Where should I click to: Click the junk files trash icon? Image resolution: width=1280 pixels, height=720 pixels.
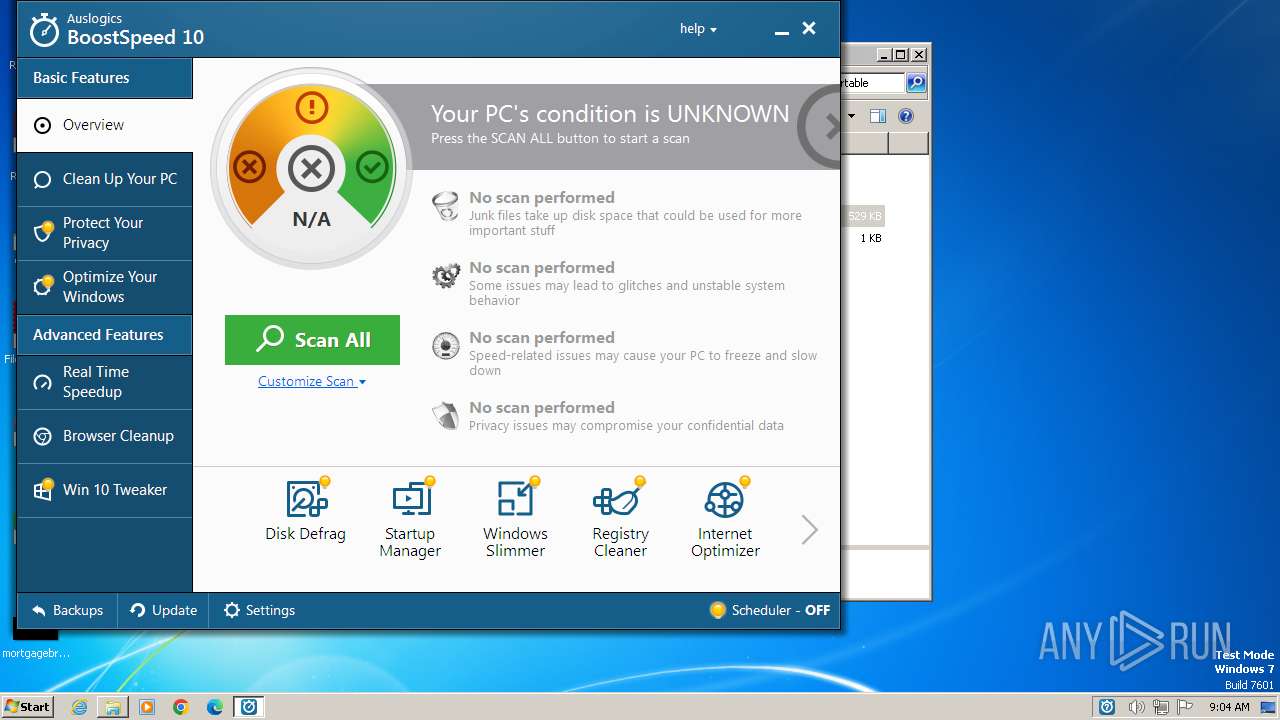tap(445, 207)
